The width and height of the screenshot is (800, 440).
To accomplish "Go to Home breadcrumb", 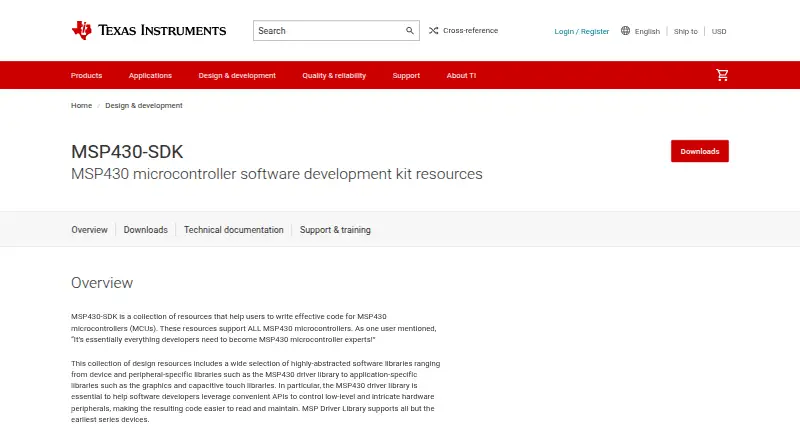I will pos(82,105).
